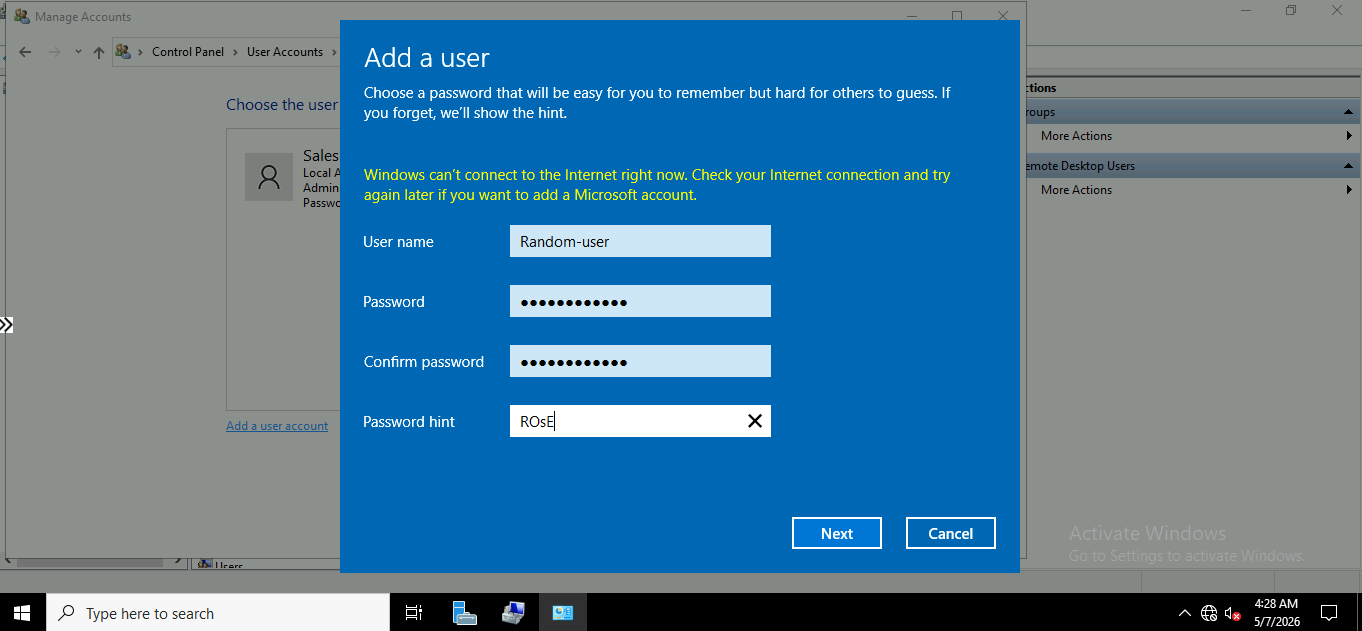Click User Accounts breadcrumb
Image resolution: width=1362 pixels, height=631 pixels.
285,52
